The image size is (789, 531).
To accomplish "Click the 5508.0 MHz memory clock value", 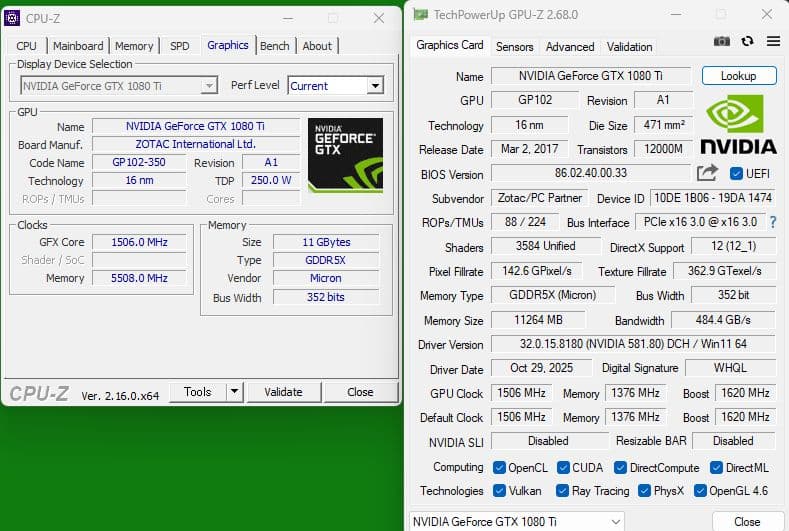I will point(139,278).
